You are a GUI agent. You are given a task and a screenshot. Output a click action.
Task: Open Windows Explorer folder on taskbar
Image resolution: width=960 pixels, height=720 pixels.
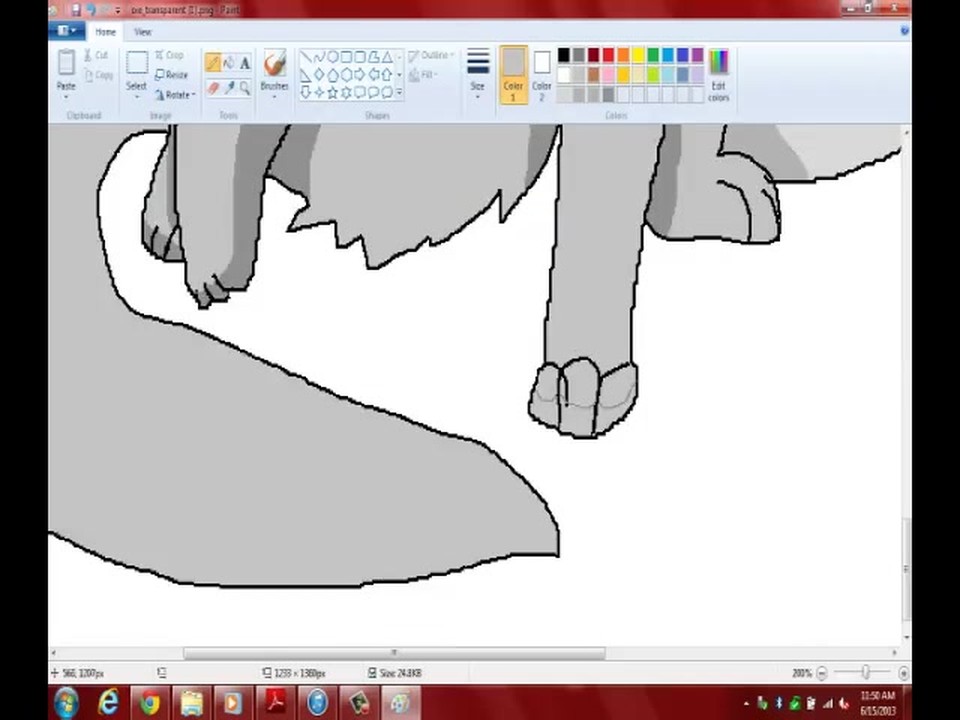pos(191,703)
